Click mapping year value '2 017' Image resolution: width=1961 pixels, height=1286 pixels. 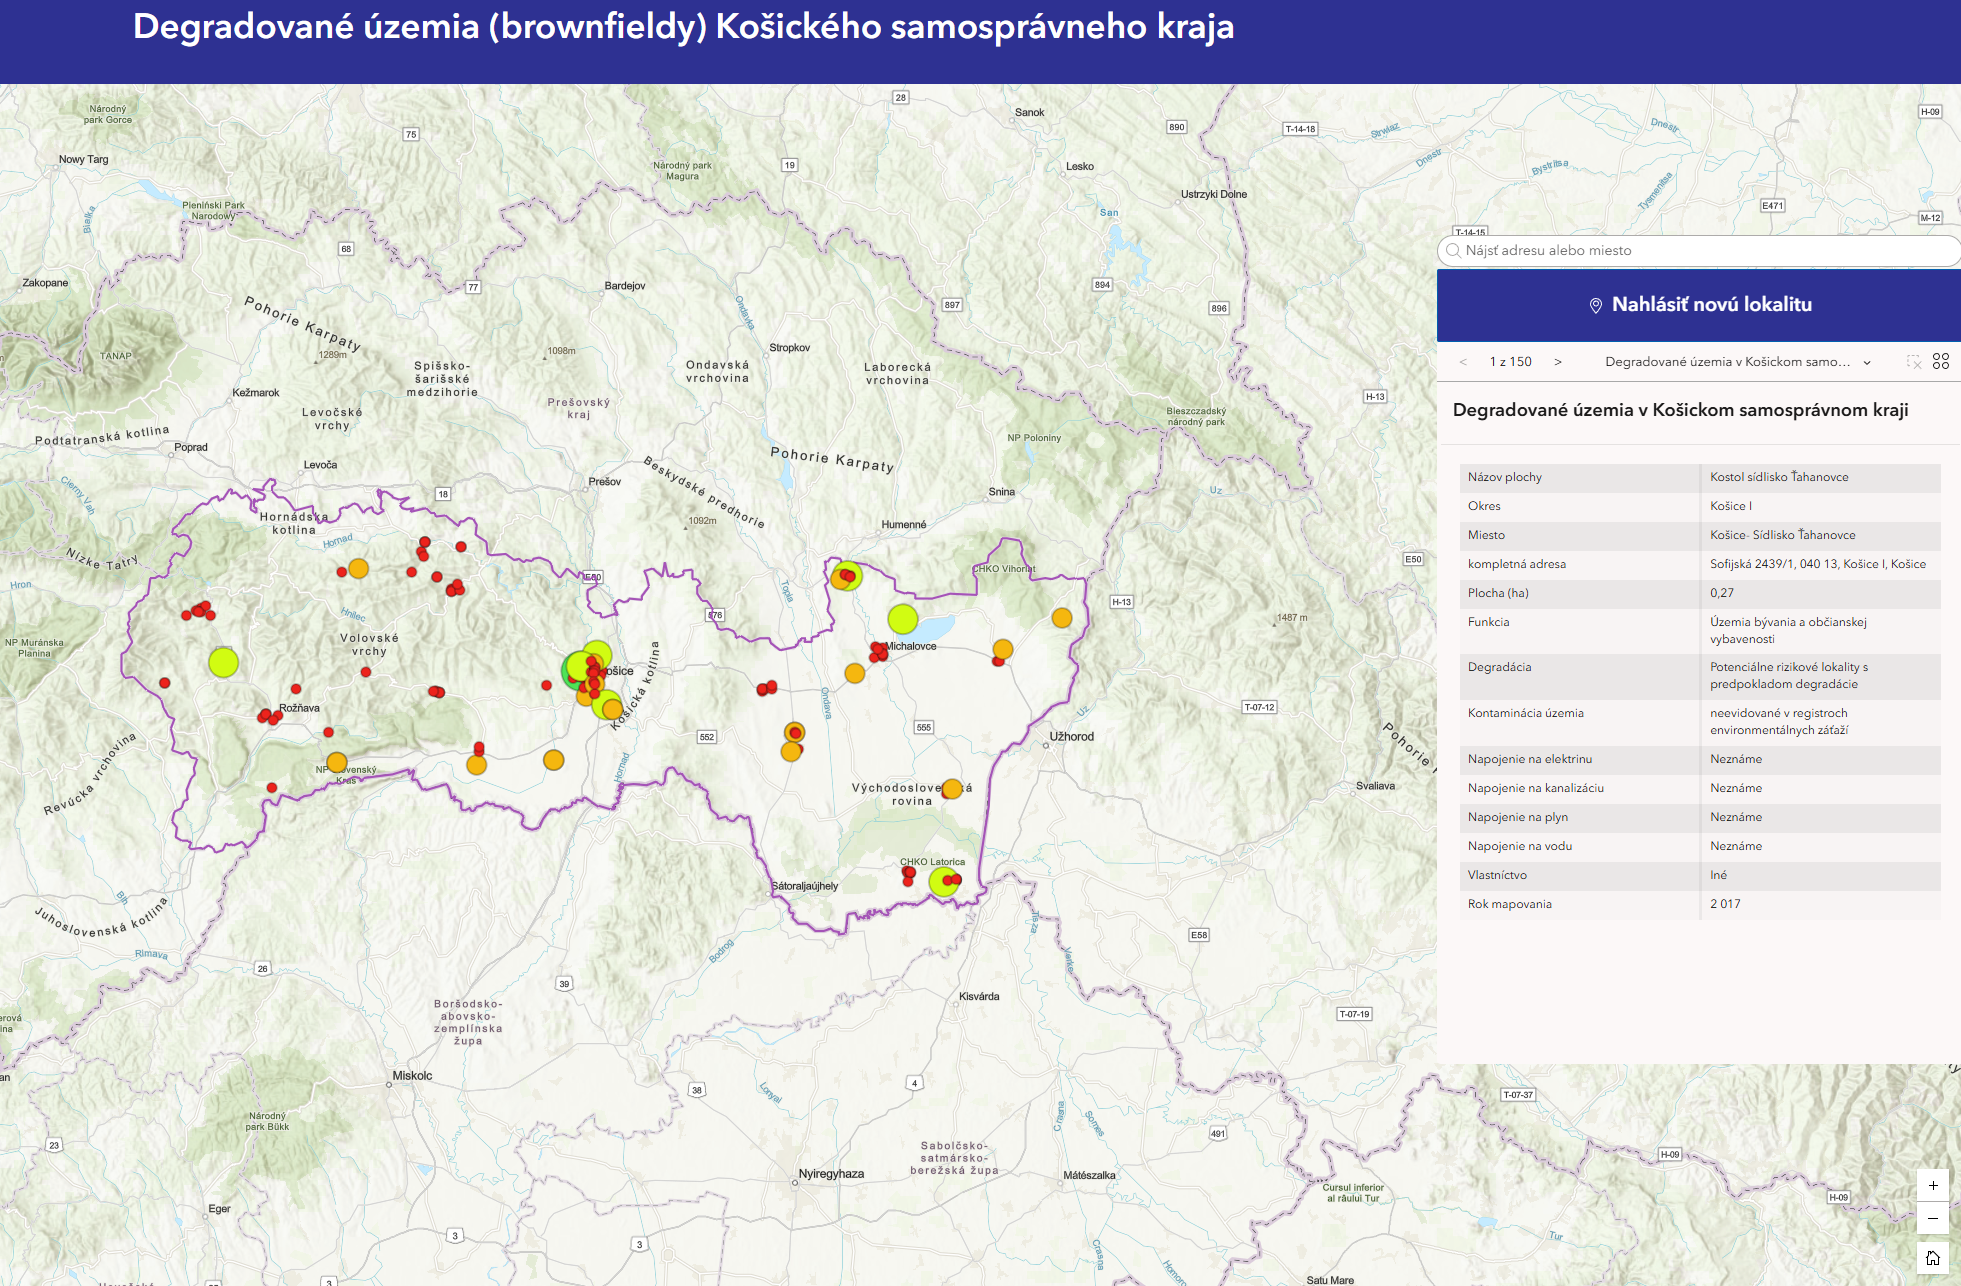pos(1725,904)
